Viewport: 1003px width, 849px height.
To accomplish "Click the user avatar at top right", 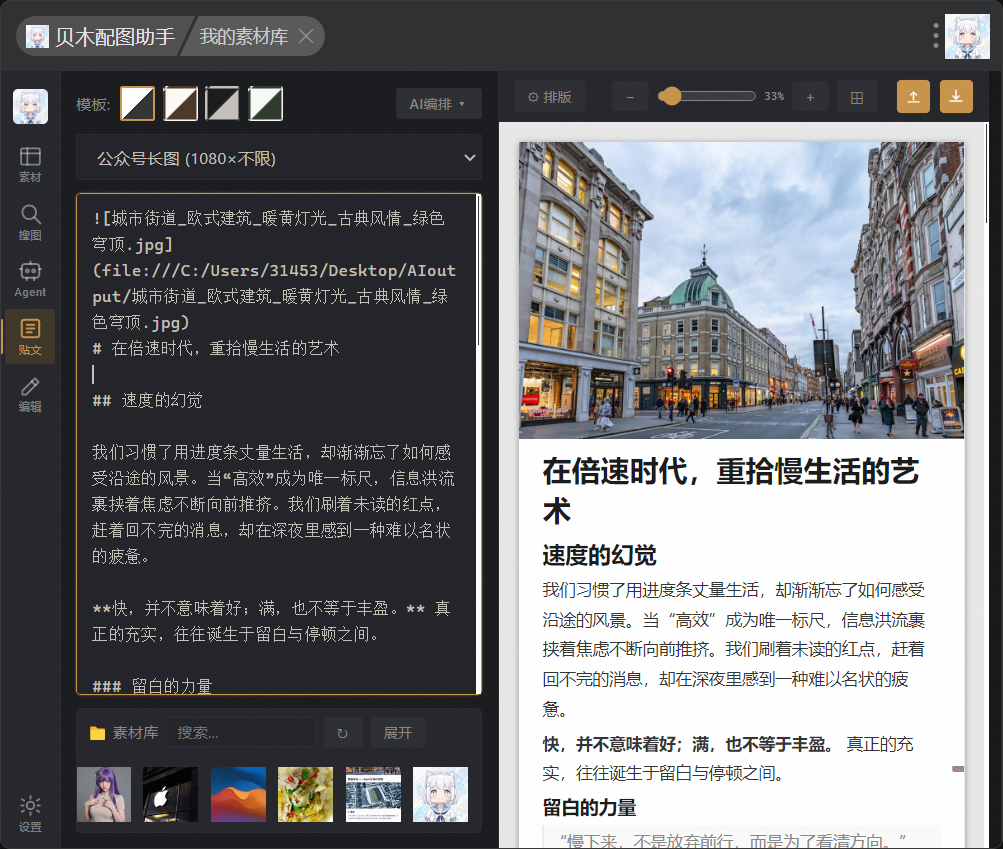I will (967, 36).
